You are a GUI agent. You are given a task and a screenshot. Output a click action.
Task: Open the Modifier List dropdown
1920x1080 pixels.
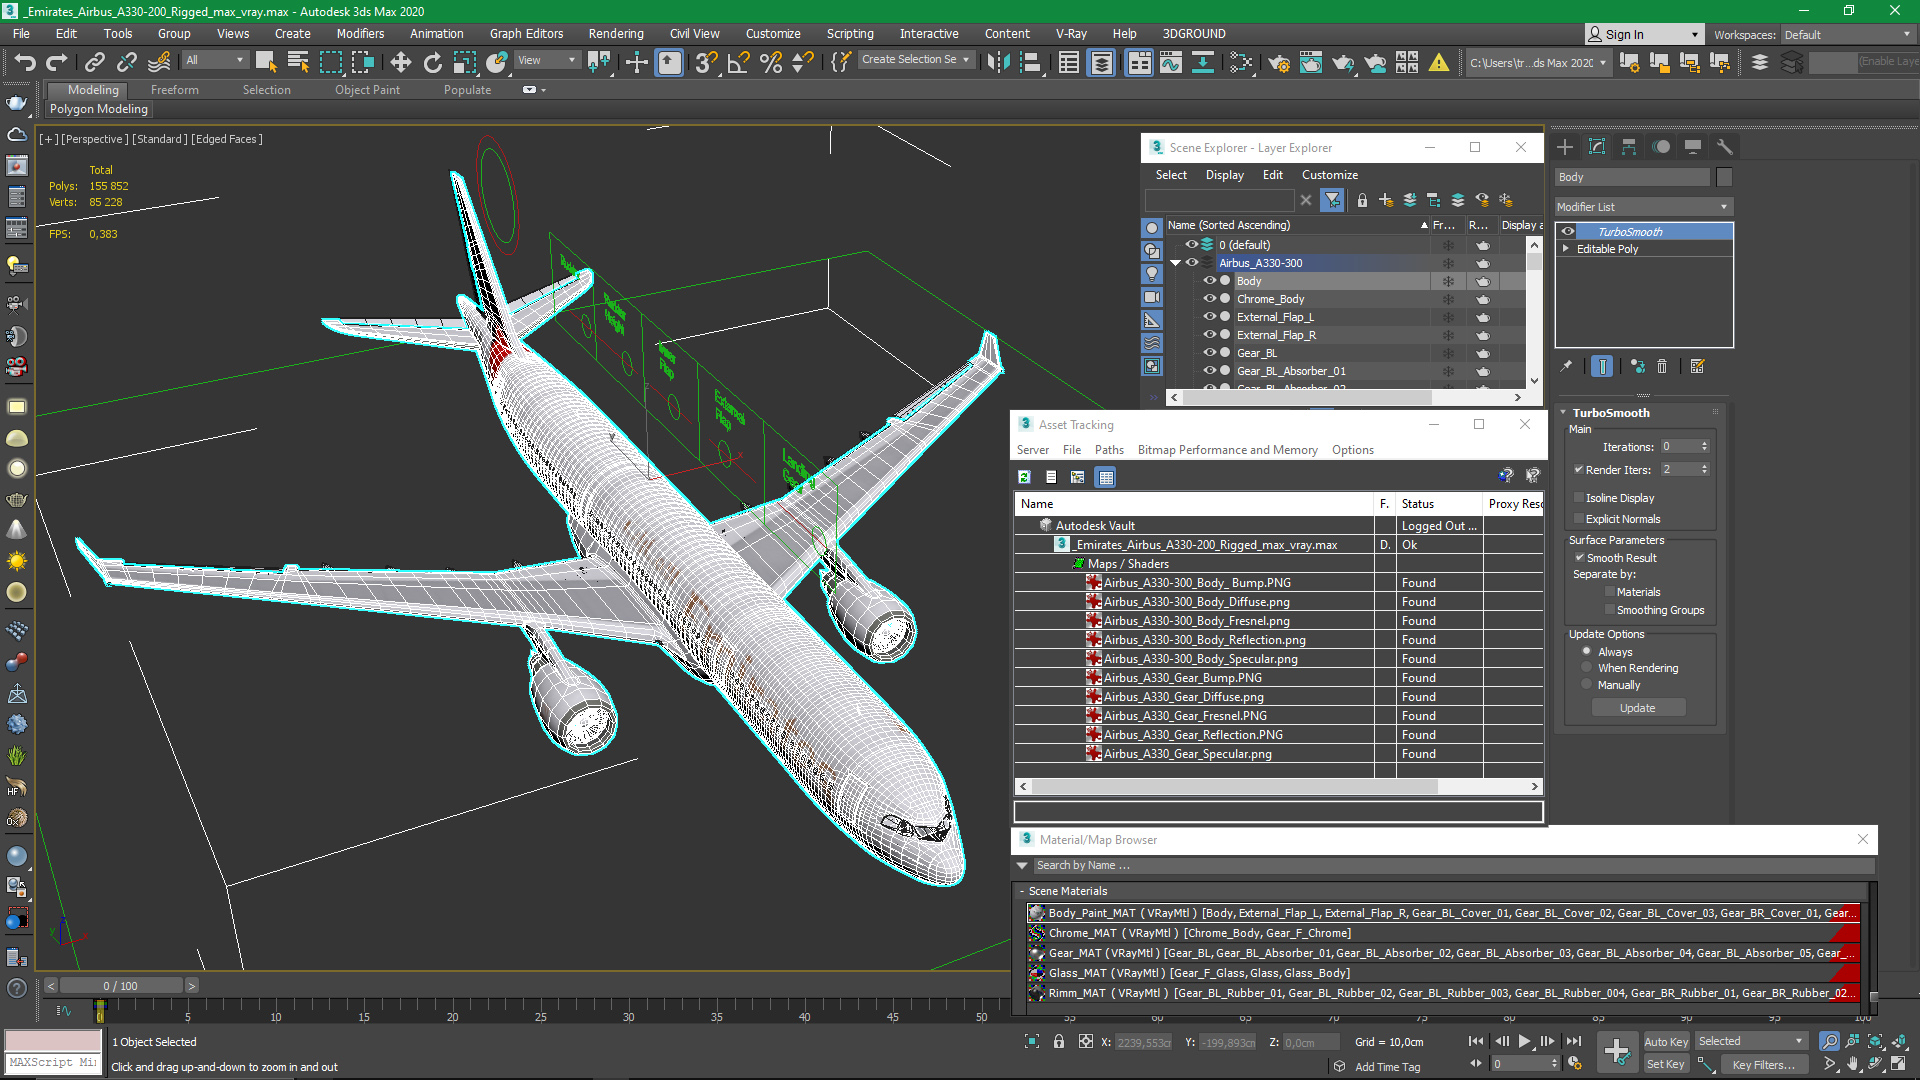pyautogui.click(x=1643, y=207)
